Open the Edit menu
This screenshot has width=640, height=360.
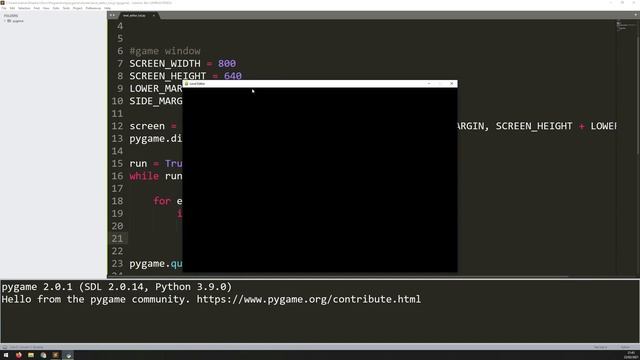(x=12, y=8)
